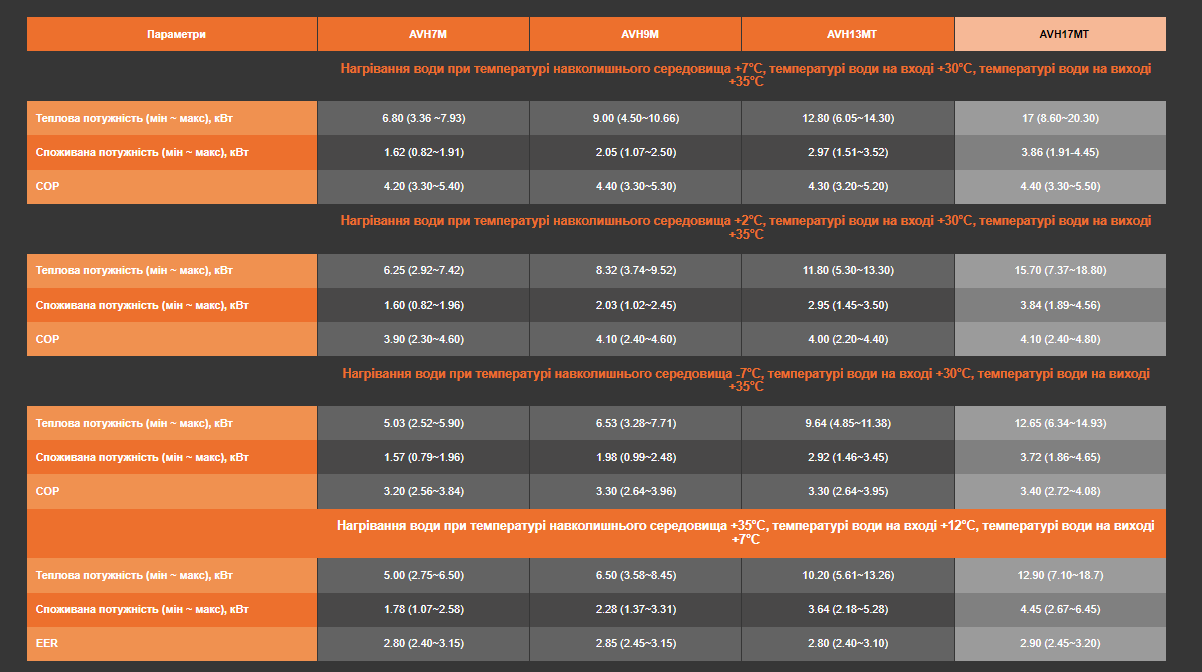Click the power value 2.97 (1.51~3.52)
This screenshot has height=672, width=1202.
[x=848, y=152]
